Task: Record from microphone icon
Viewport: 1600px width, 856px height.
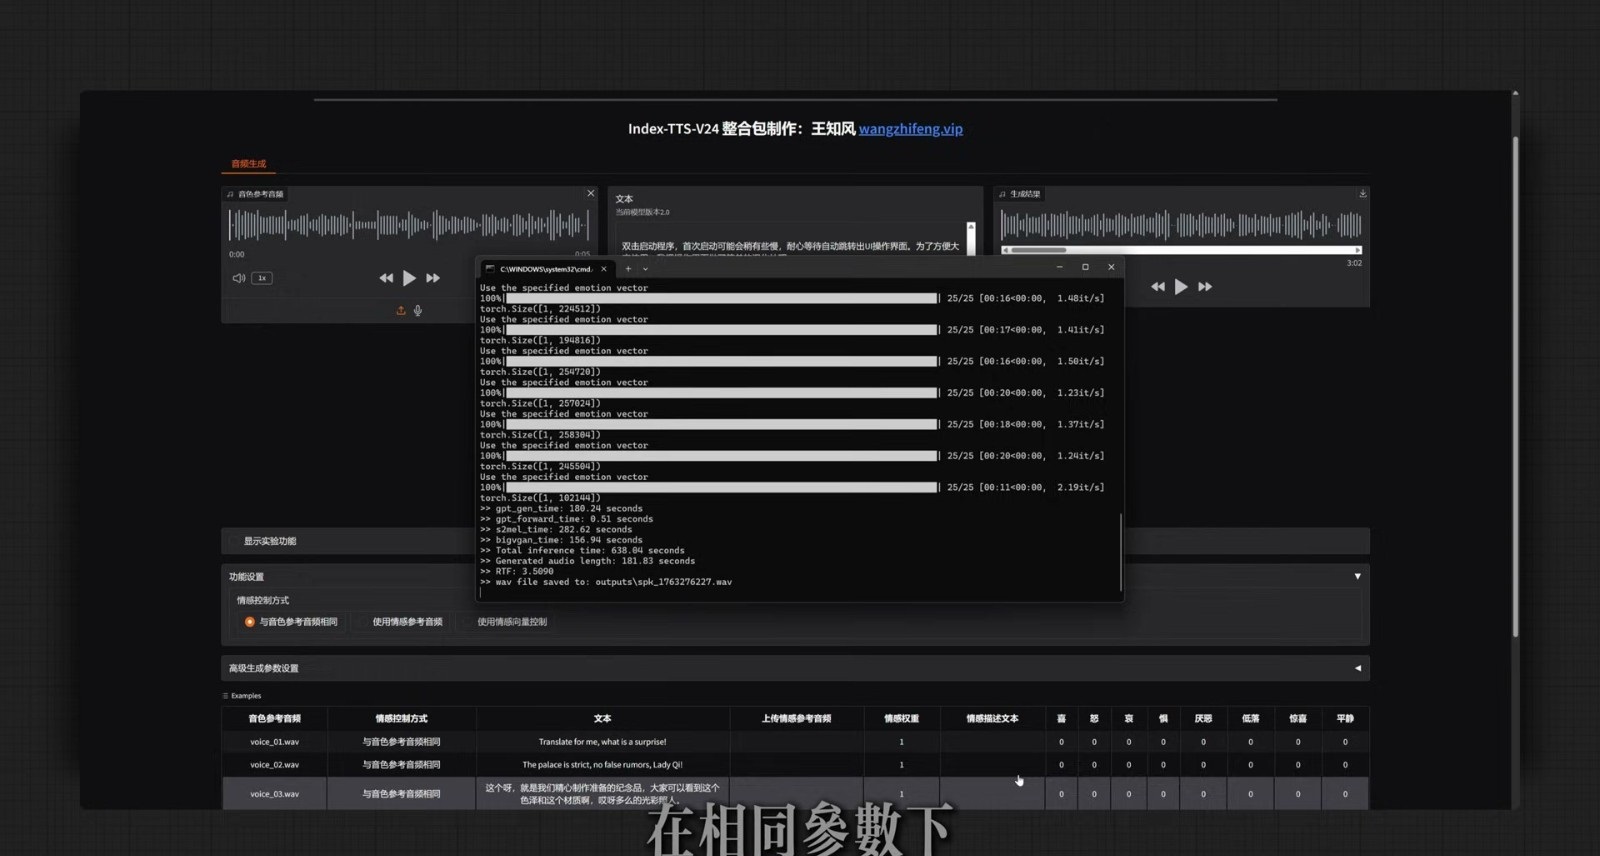Action: tap(418, 311)
